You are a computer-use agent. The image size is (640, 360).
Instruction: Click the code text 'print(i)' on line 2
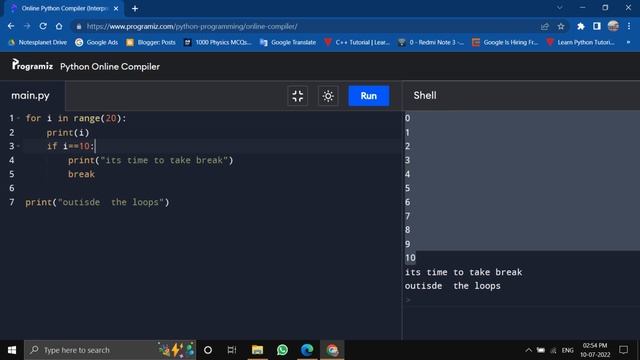[x=68, y=133]
